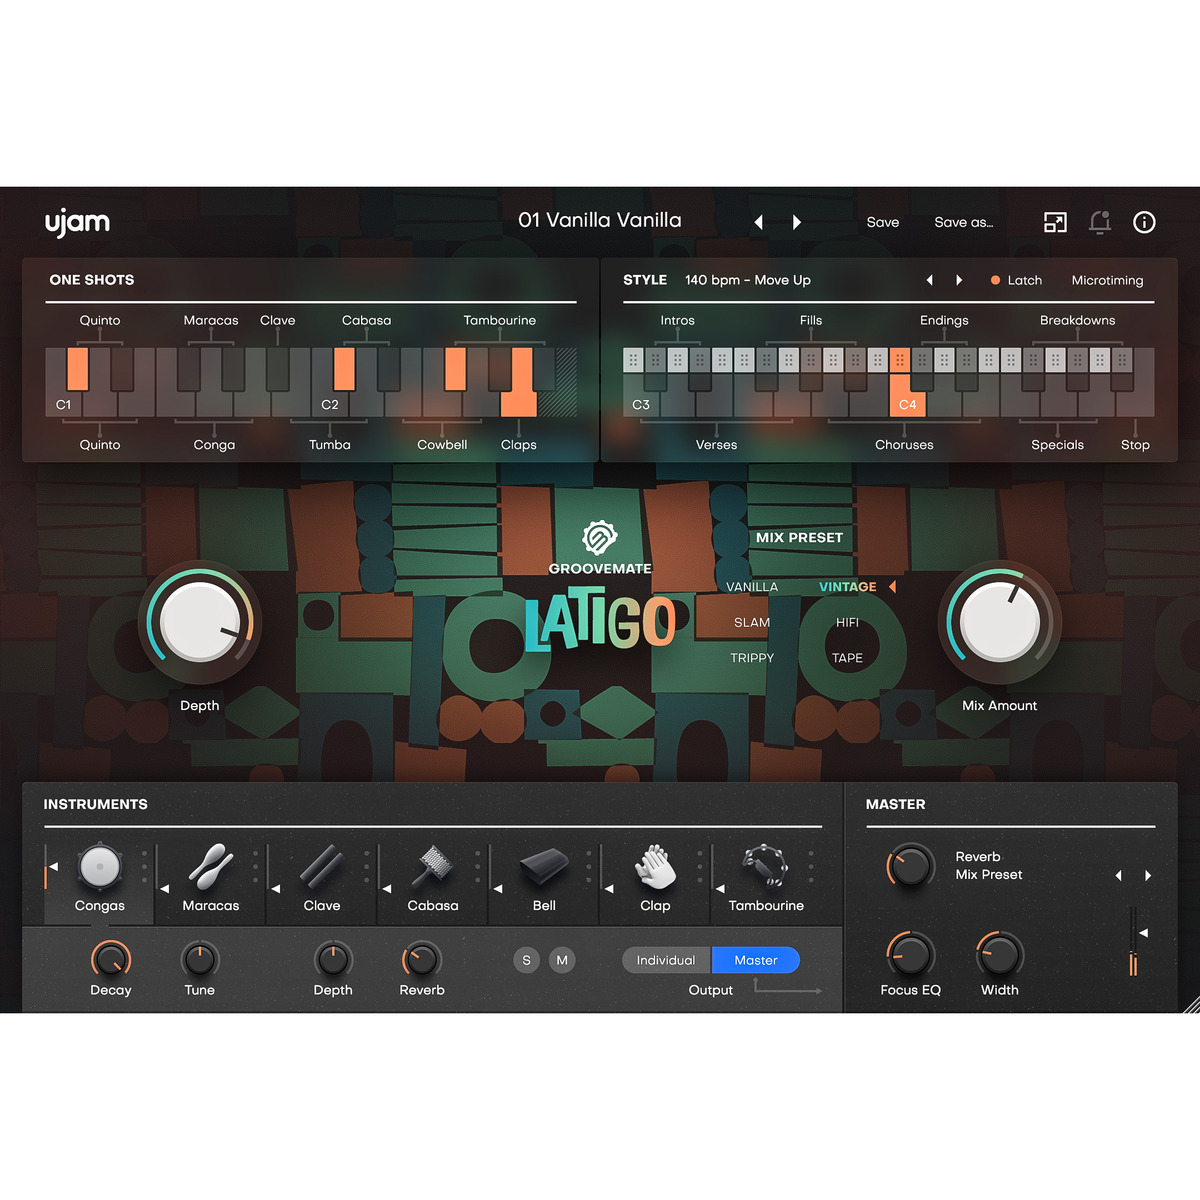The image size is (1200, 1200).
Task: Select the Congas instrument icon
Action: click(99, 869)
